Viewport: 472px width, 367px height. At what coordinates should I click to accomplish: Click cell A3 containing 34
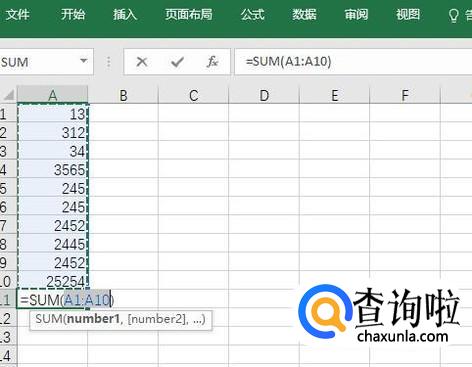pyautogui.click(x=53, y=151)
